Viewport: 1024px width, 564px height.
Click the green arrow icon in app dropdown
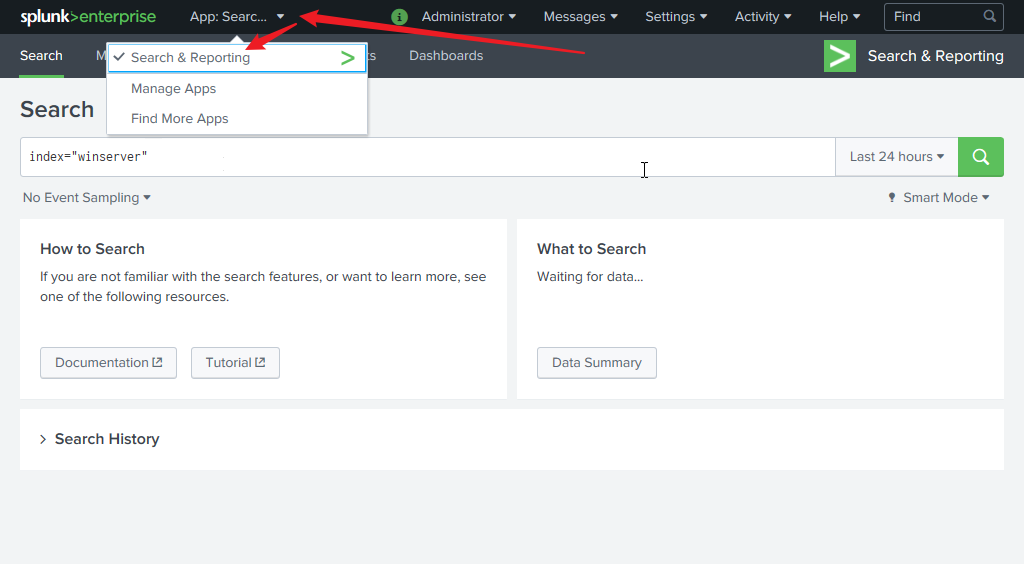tap(348, 58)
